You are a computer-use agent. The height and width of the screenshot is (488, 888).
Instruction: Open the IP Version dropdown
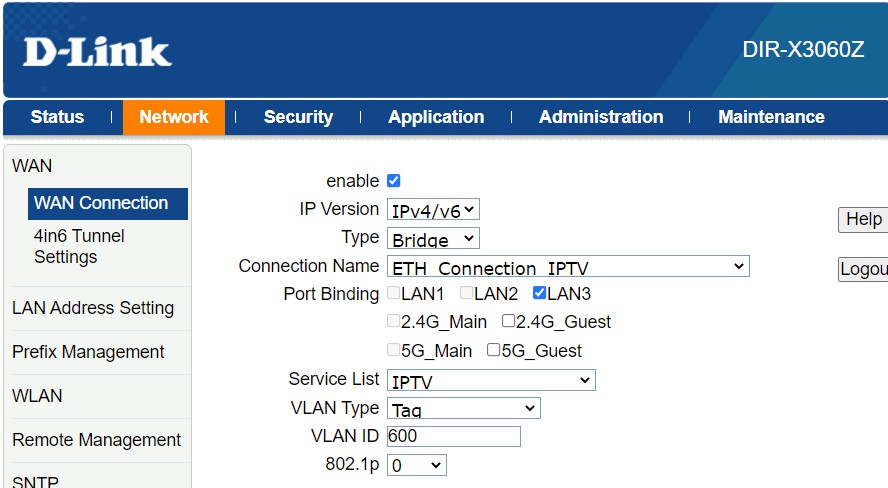click(x=433, y=210)
